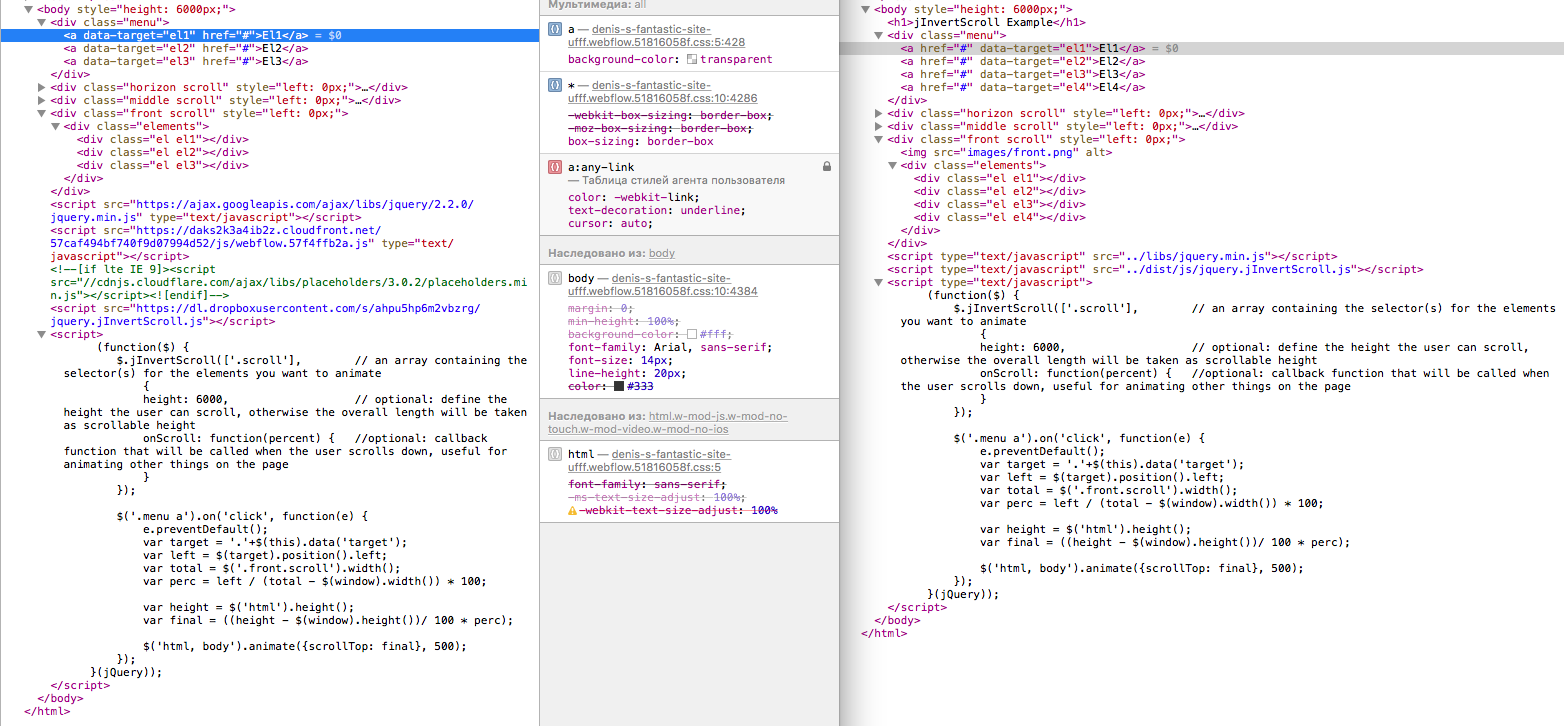Click 'text-decoration: underline' property
Image resolution: width=1564 pixels, height=726 pixels.
click(657, 211)
